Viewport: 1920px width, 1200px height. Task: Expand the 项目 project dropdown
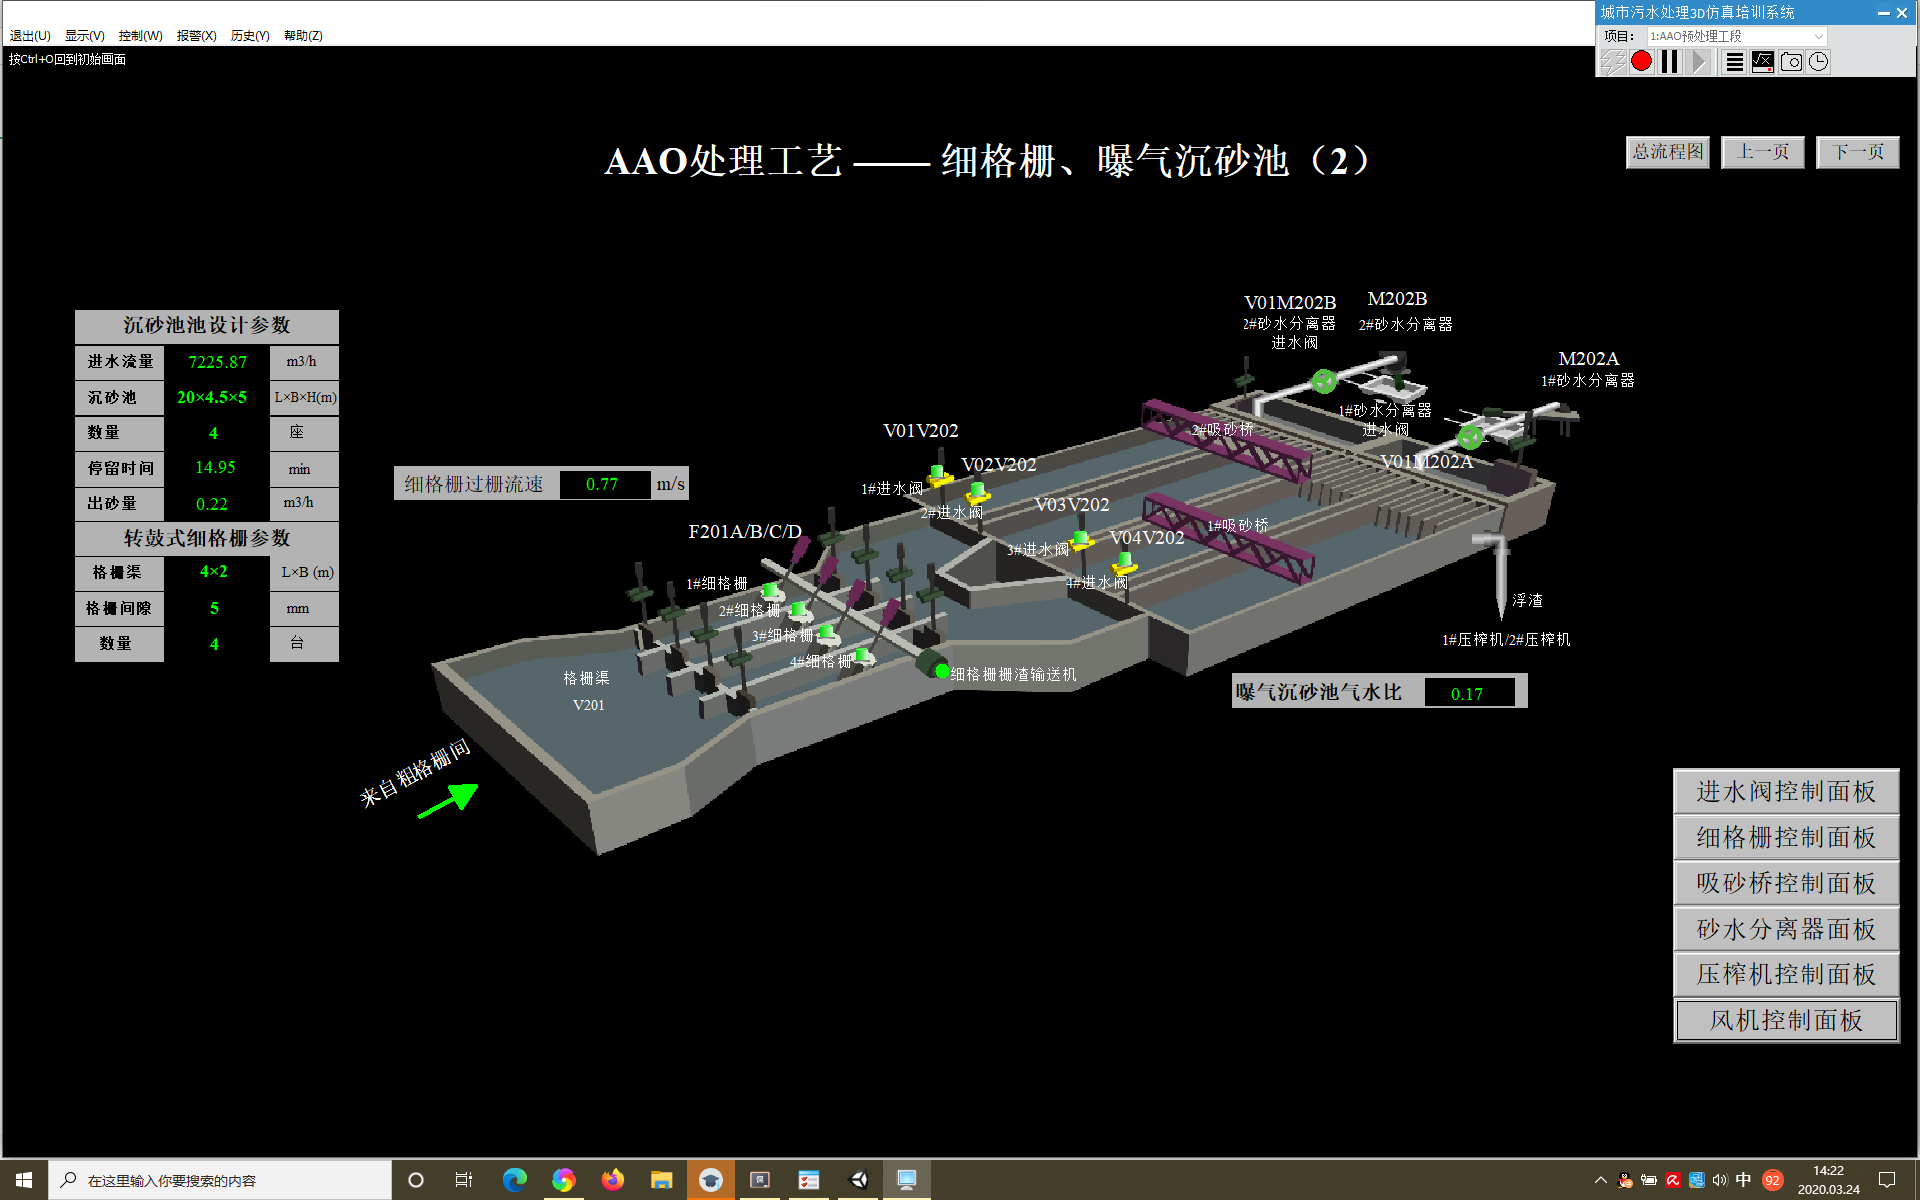1818,36
